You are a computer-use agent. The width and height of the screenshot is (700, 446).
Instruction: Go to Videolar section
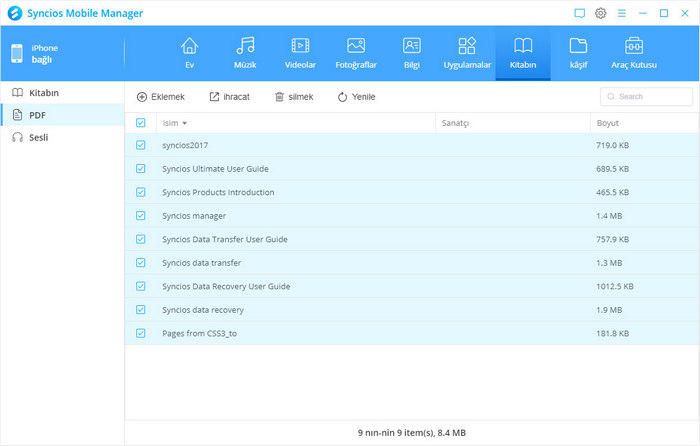300,53
